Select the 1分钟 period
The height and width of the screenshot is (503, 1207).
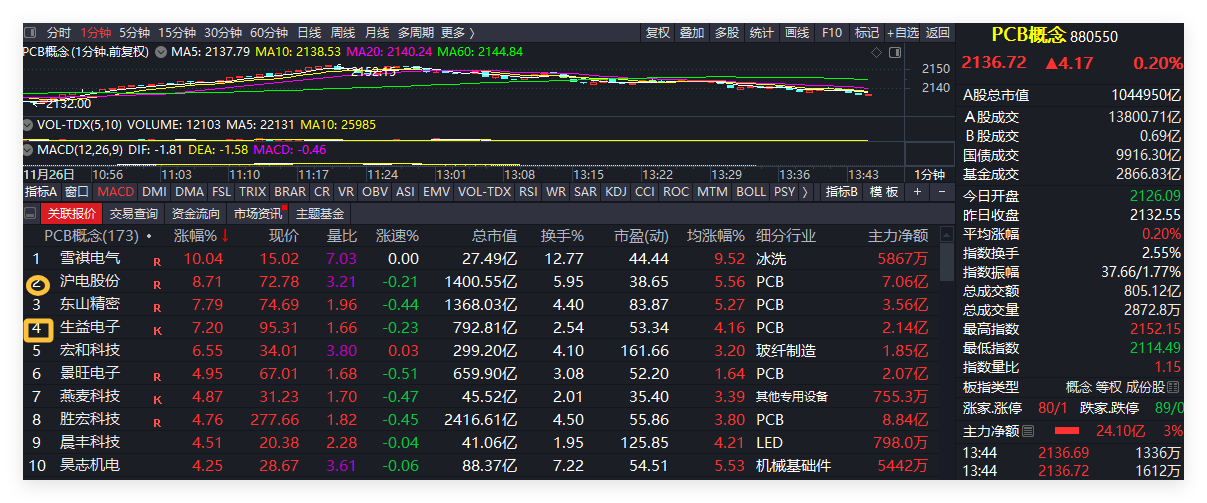click(97, 33)
